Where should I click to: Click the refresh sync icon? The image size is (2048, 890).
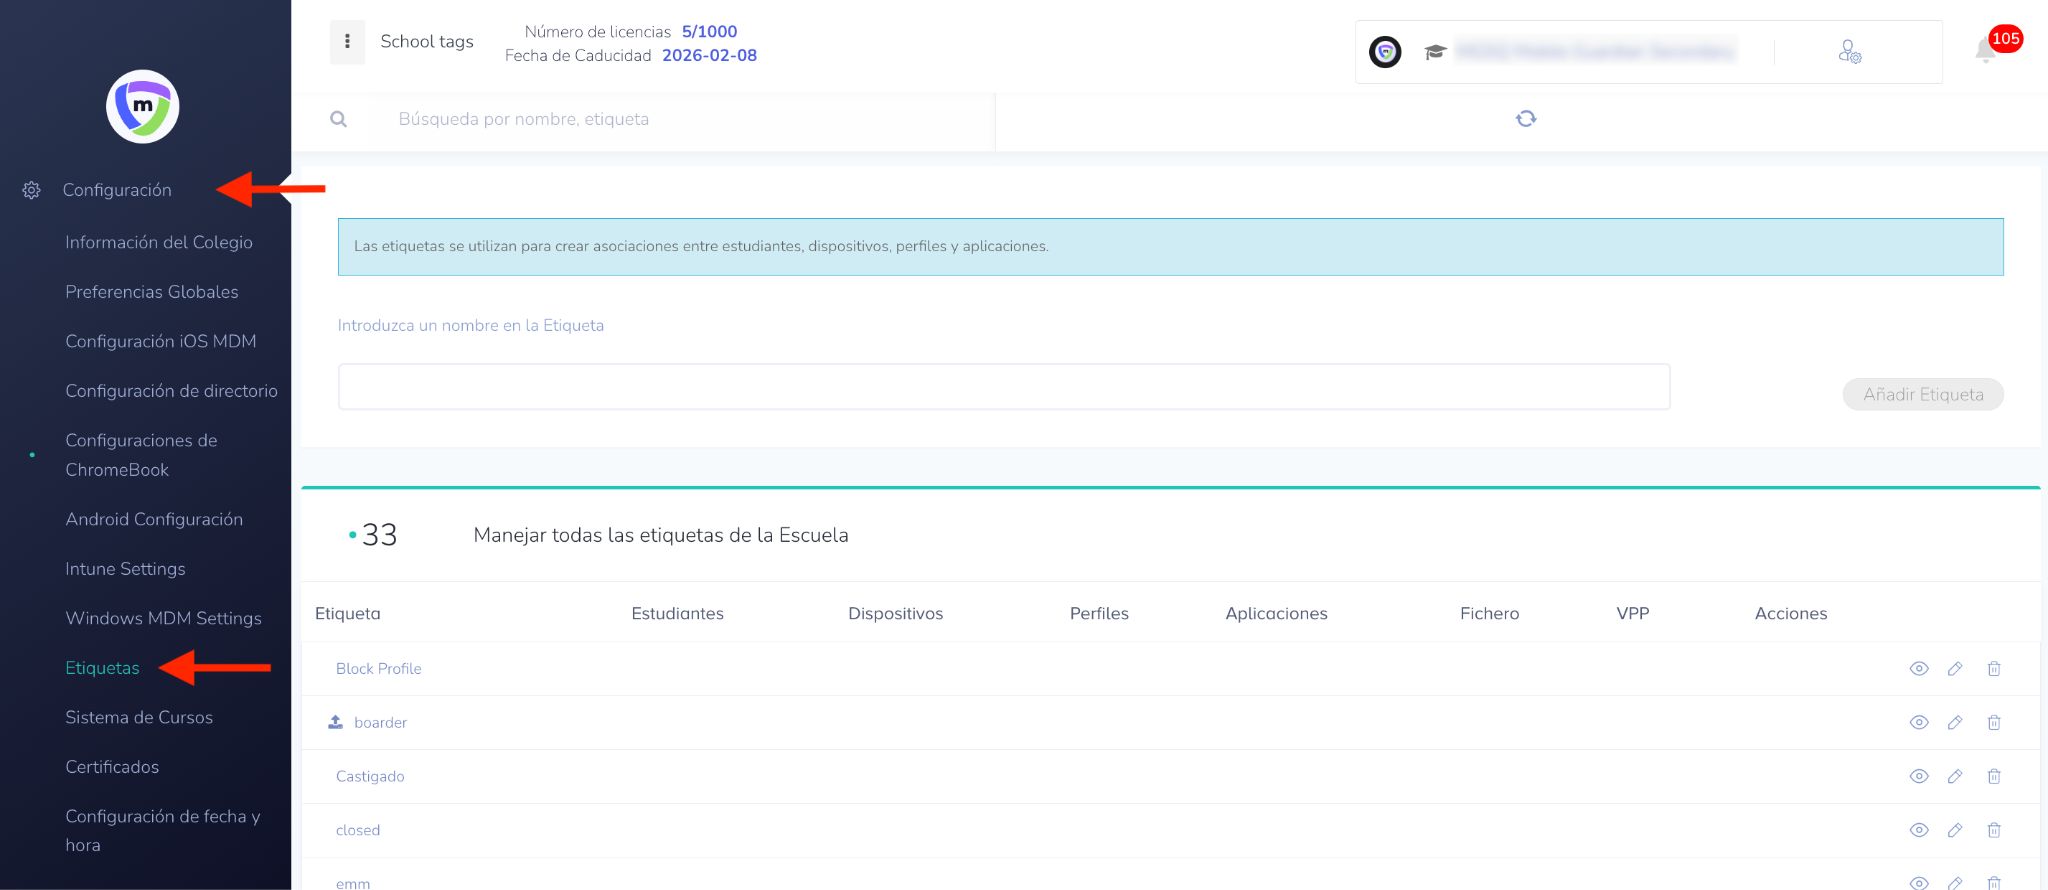click(1525, 119)
